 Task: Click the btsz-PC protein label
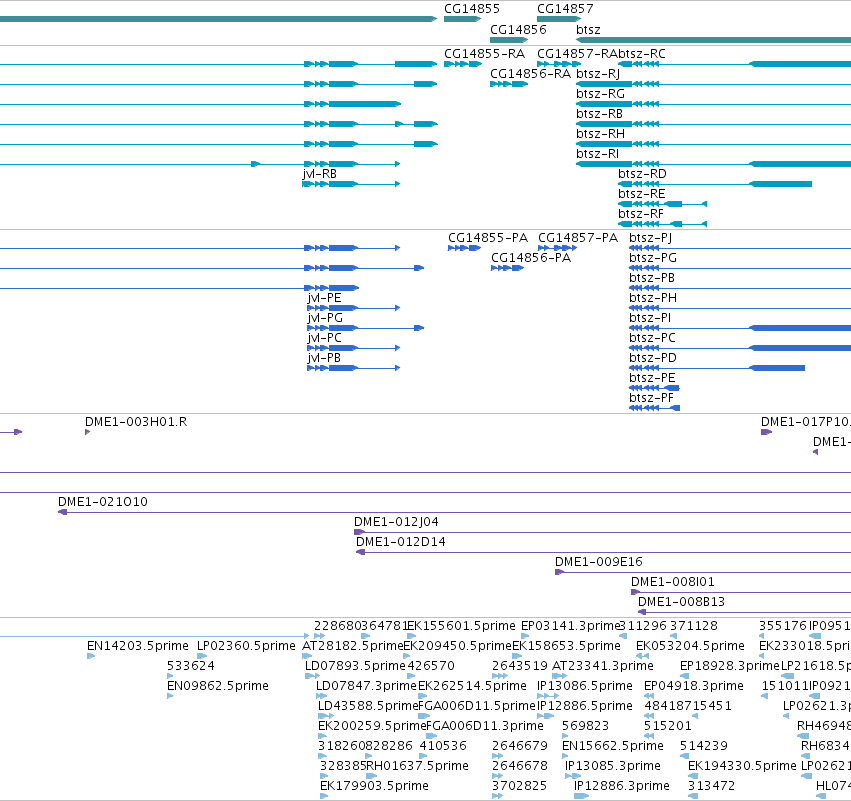(652, 338)
